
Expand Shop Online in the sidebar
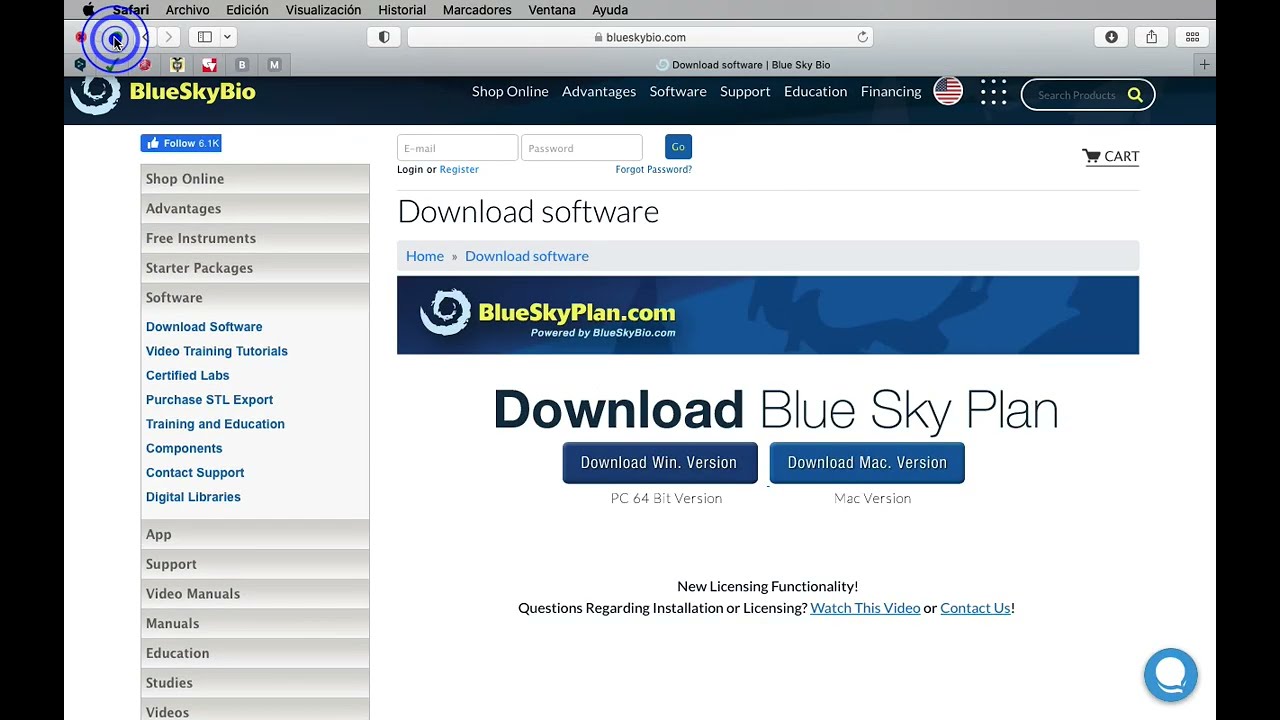[x=255, y=179]
